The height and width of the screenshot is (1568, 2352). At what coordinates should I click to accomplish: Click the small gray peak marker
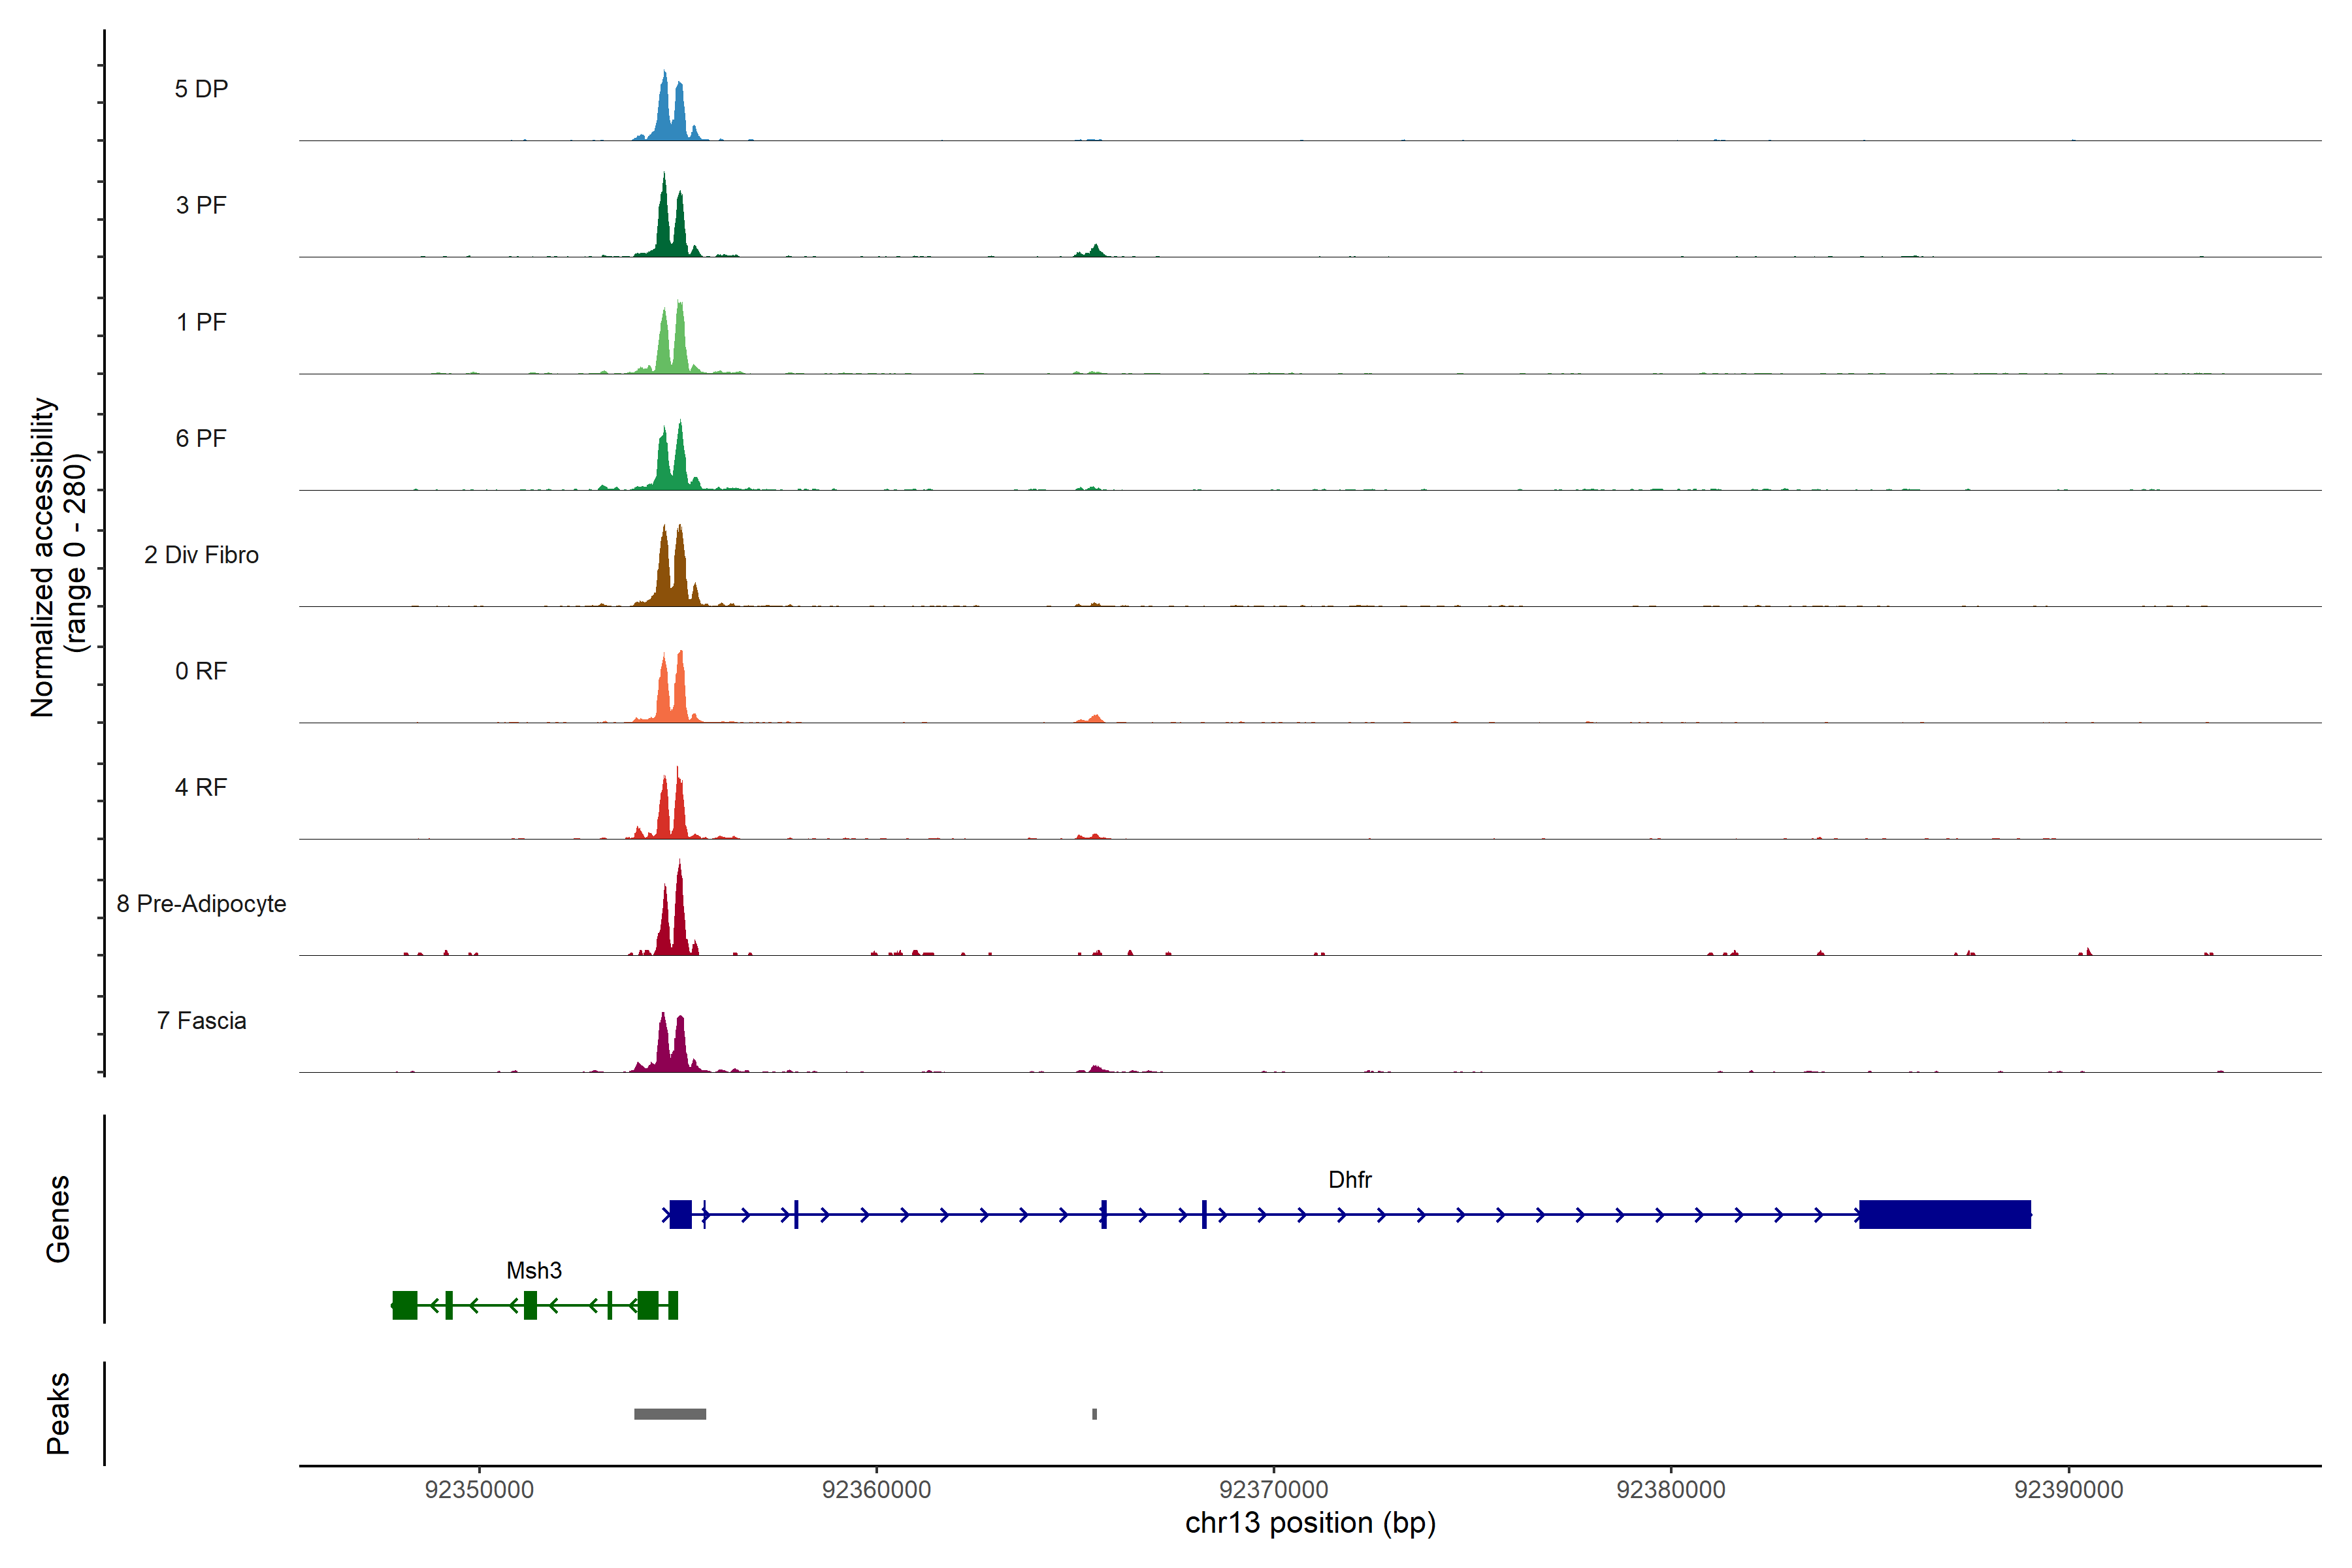pos(1094,1414)
